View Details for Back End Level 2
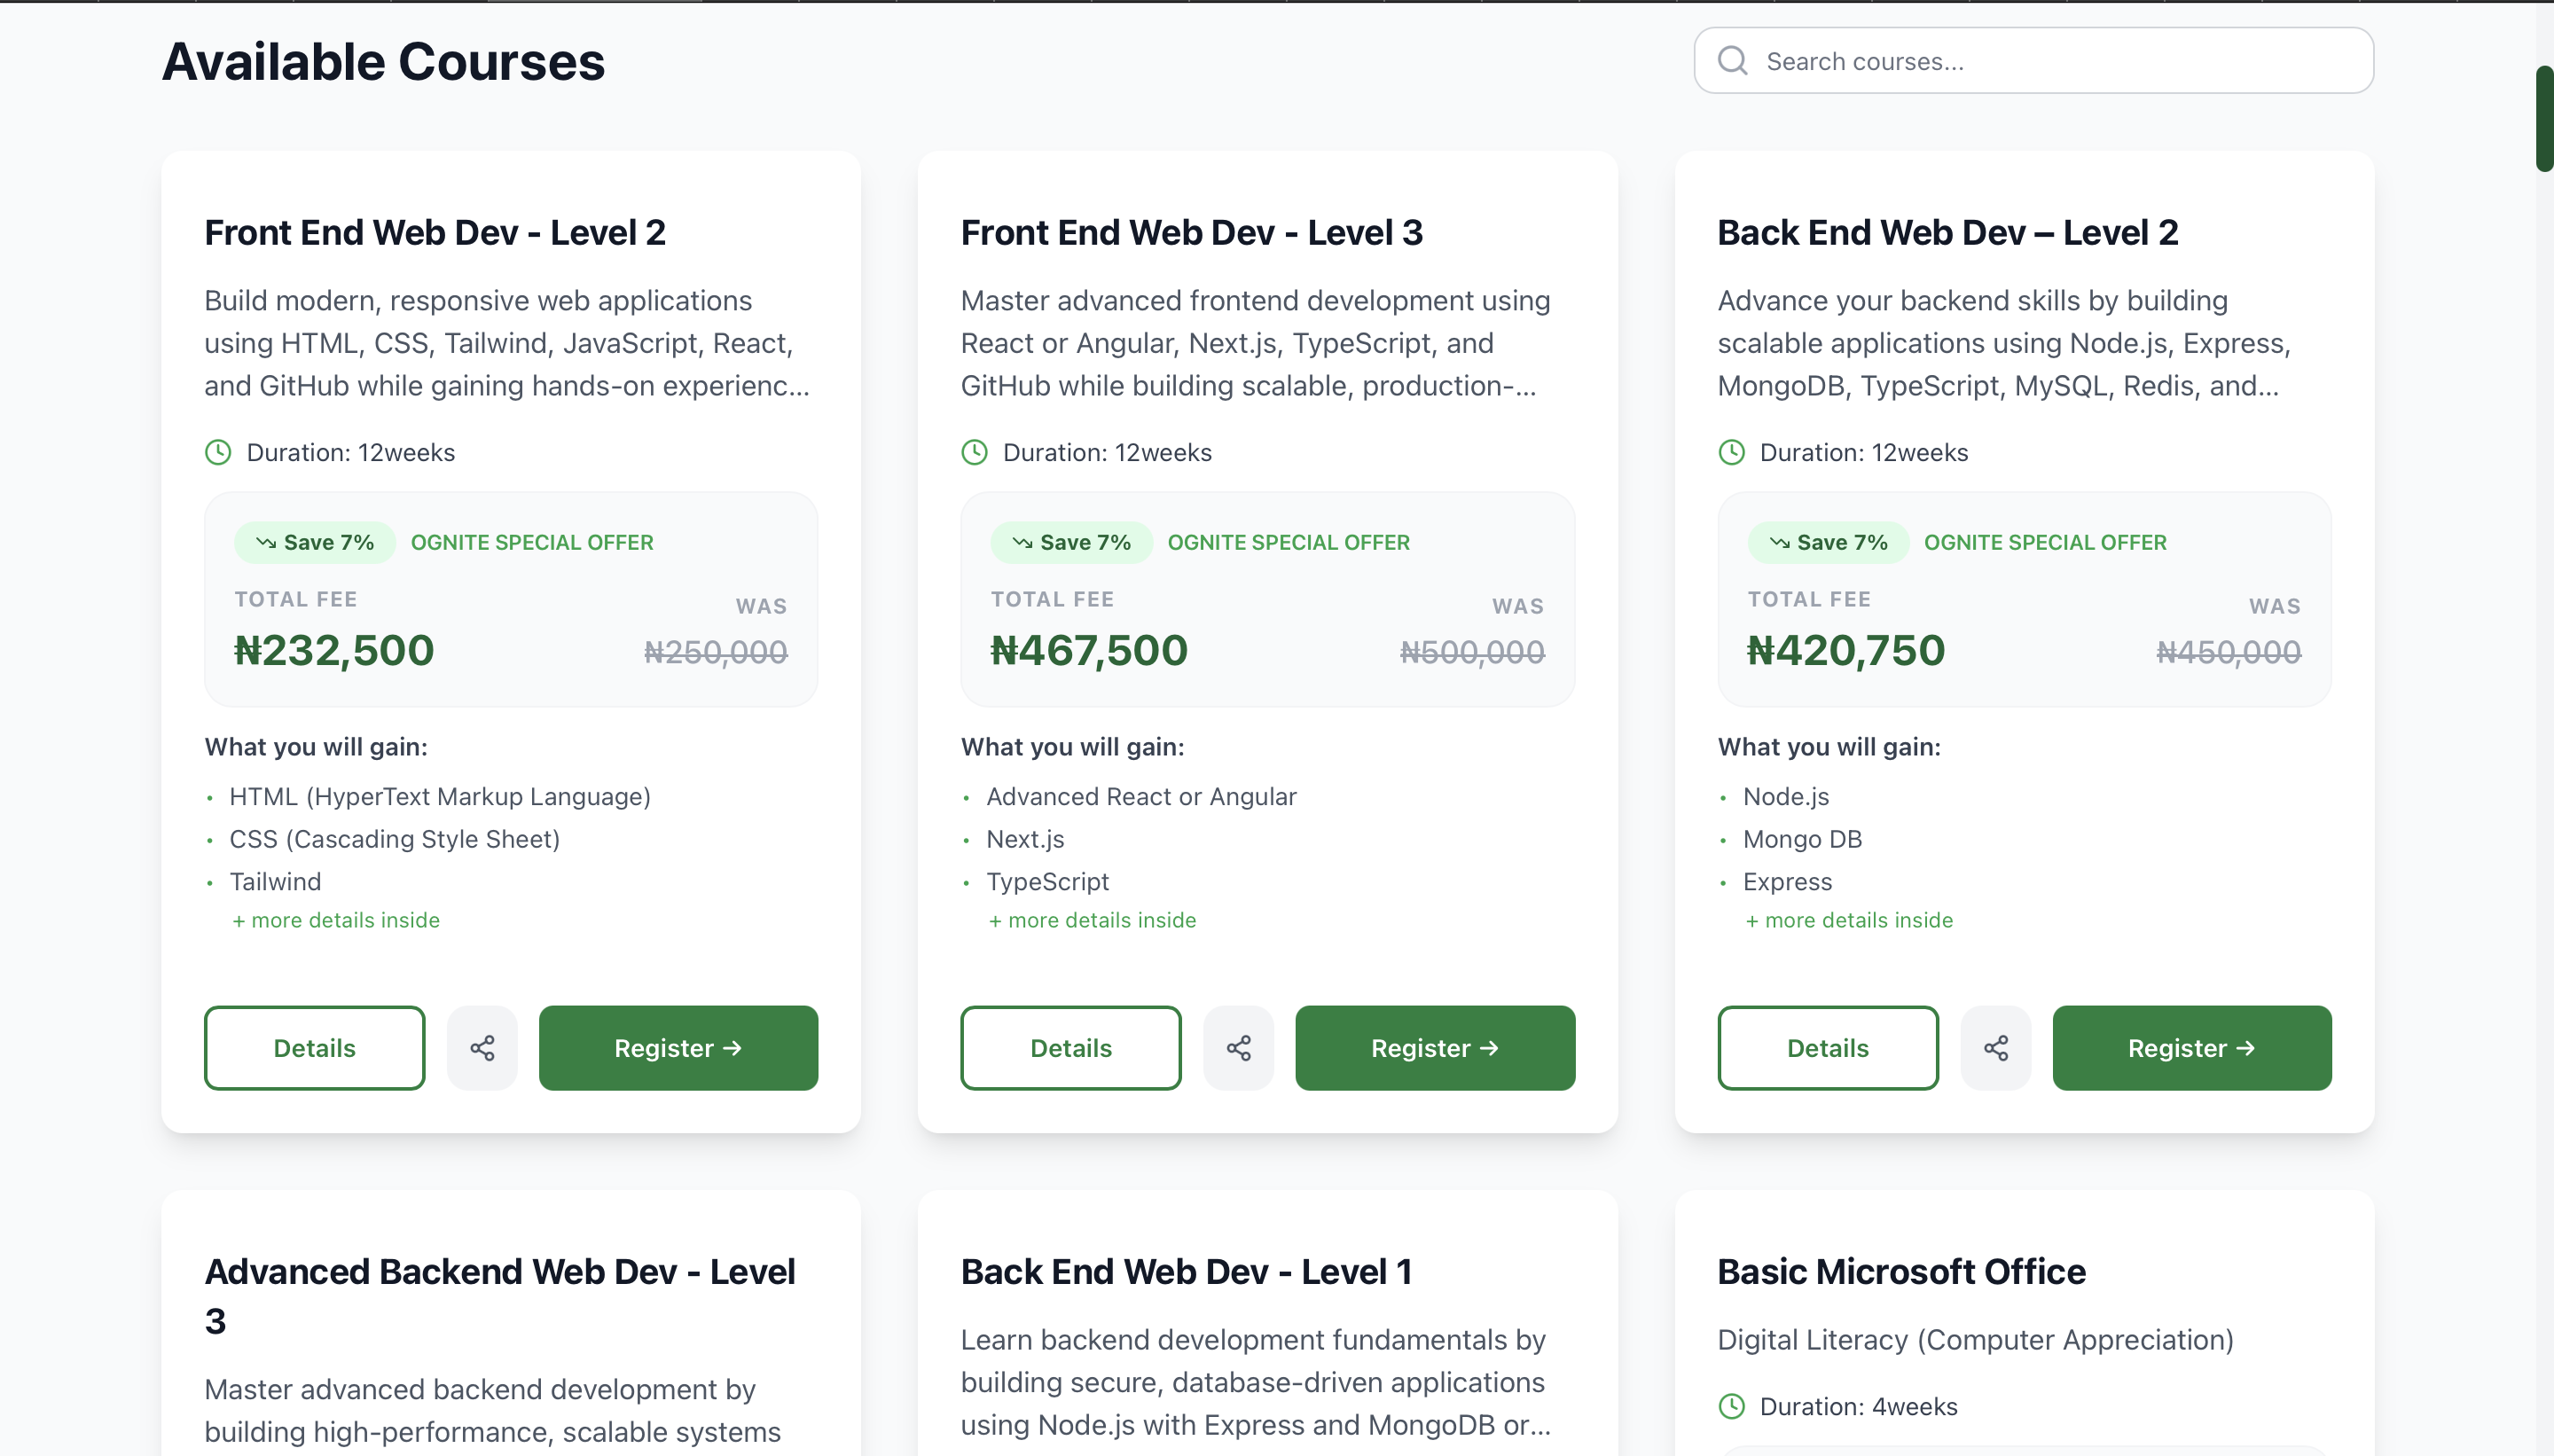 click(x=1827, y=1048)
